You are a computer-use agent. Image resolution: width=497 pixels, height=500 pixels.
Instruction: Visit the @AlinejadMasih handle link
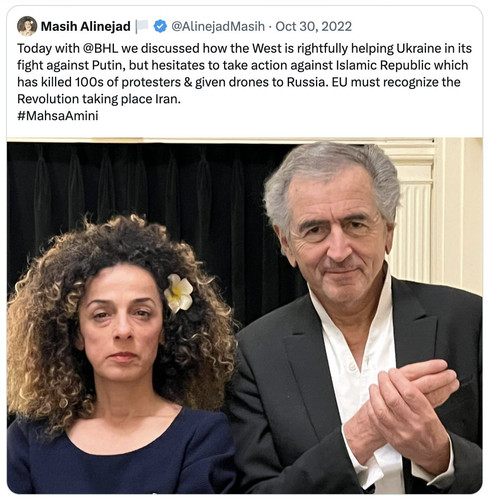(x=218, y=26)
